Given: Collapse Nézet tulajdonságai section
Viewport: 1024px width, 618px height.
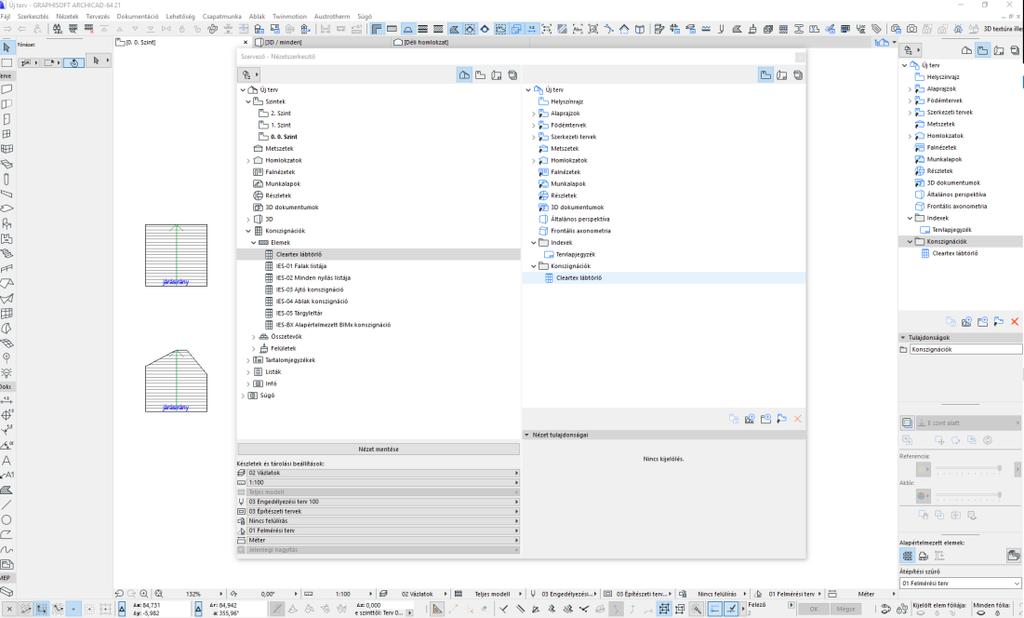Looking at the screenshot, I should [x=527, y=434].
